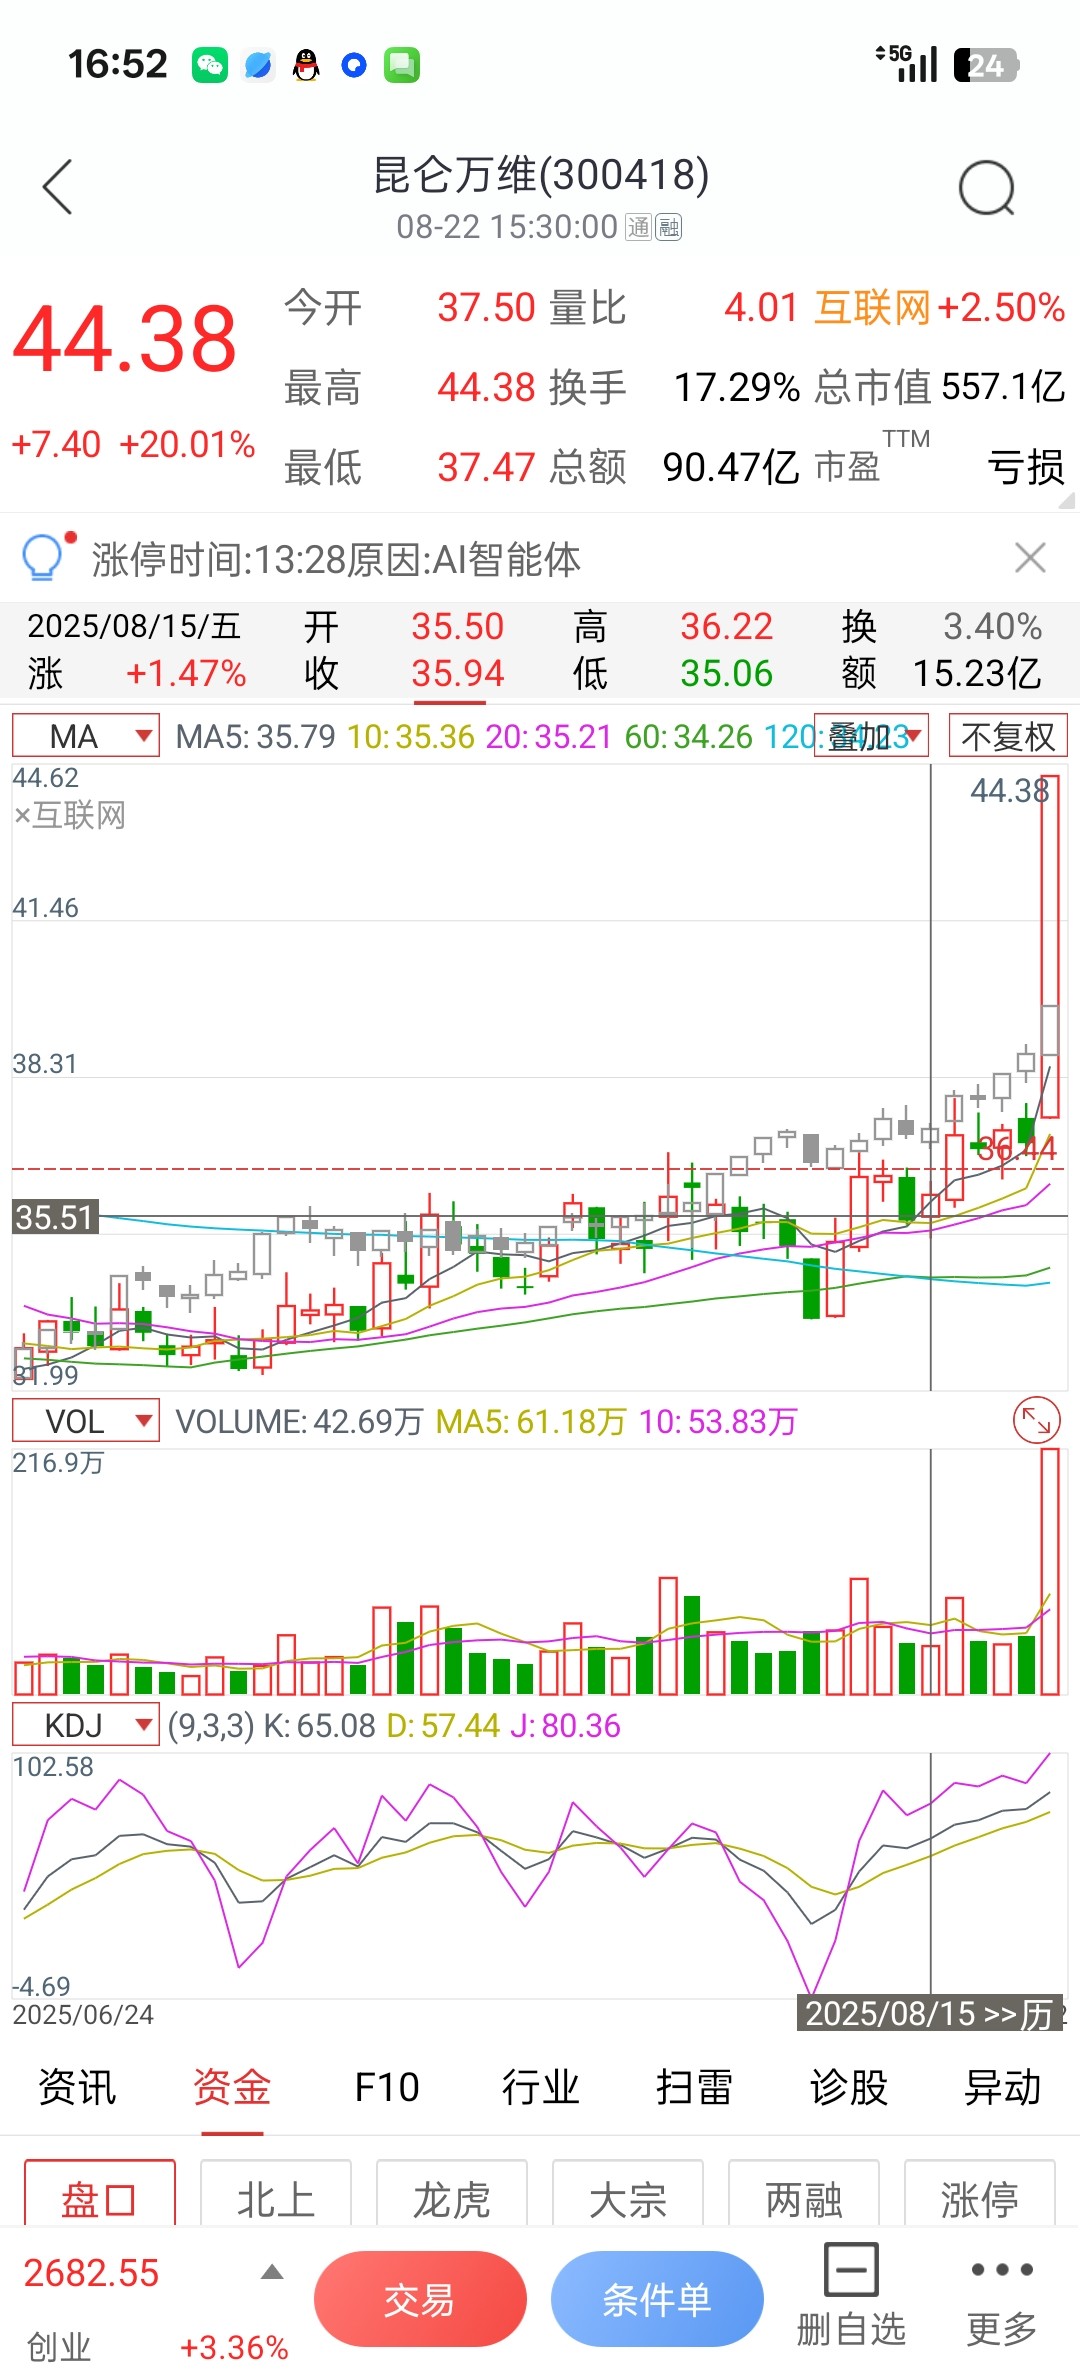Toggle the 不复权 adjustment setting

pos(1008,736)
